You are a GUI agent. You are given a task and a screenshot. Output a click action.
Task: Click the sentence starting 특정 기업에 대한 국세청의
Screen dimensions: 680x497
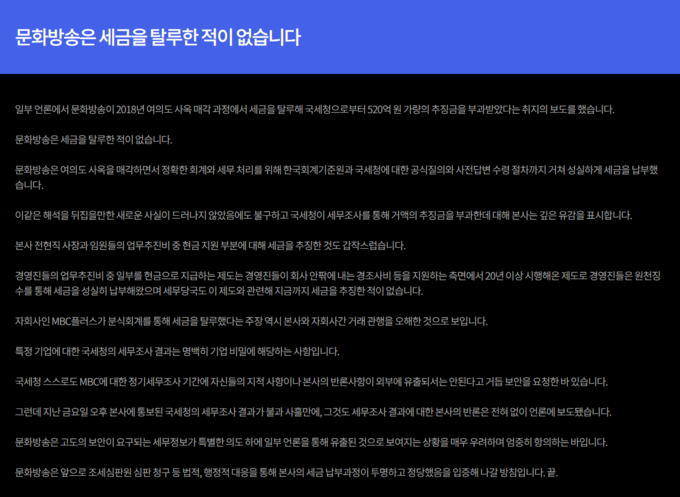click(x=177, y=352)
